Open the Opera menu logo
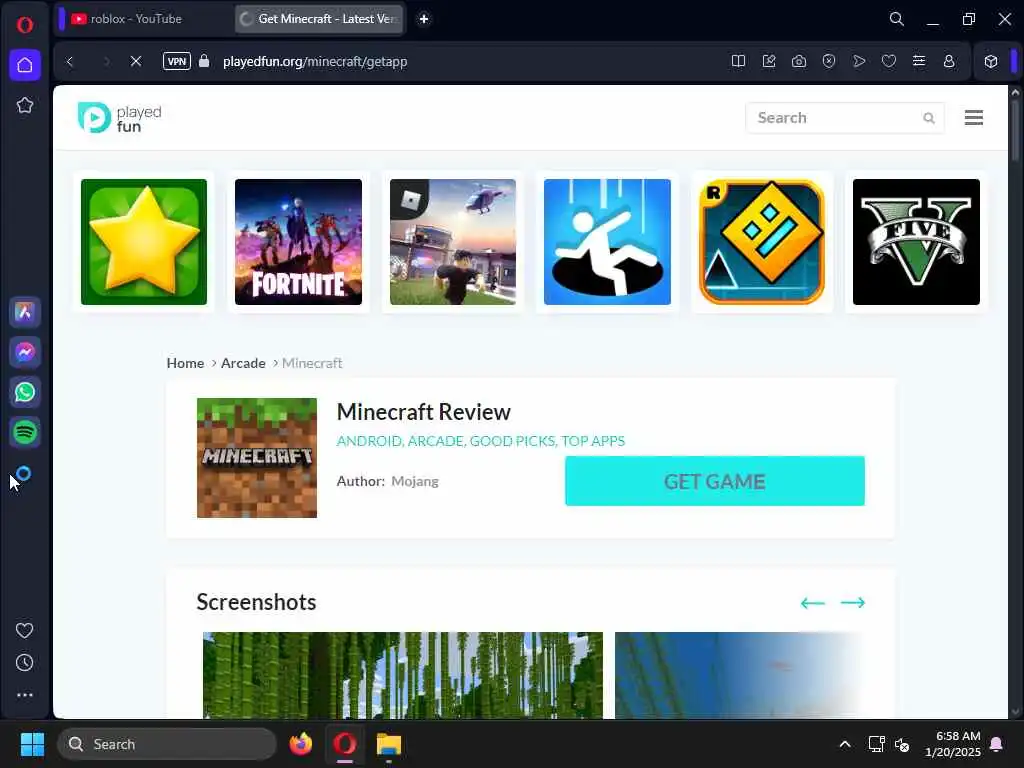Screen dimensions: 1024x768 pos(25,25)
